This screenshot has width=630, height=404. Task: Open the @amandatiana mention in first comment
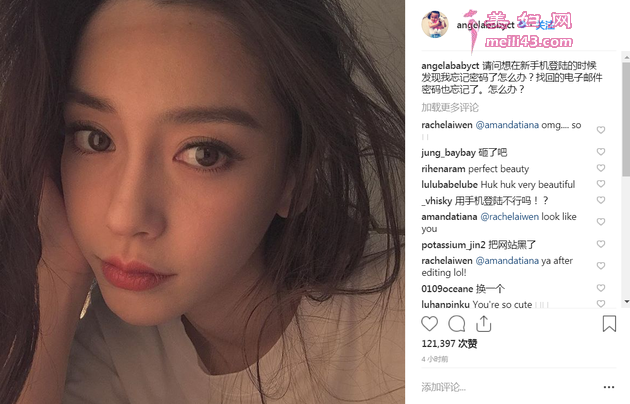(x=507, y=125)
